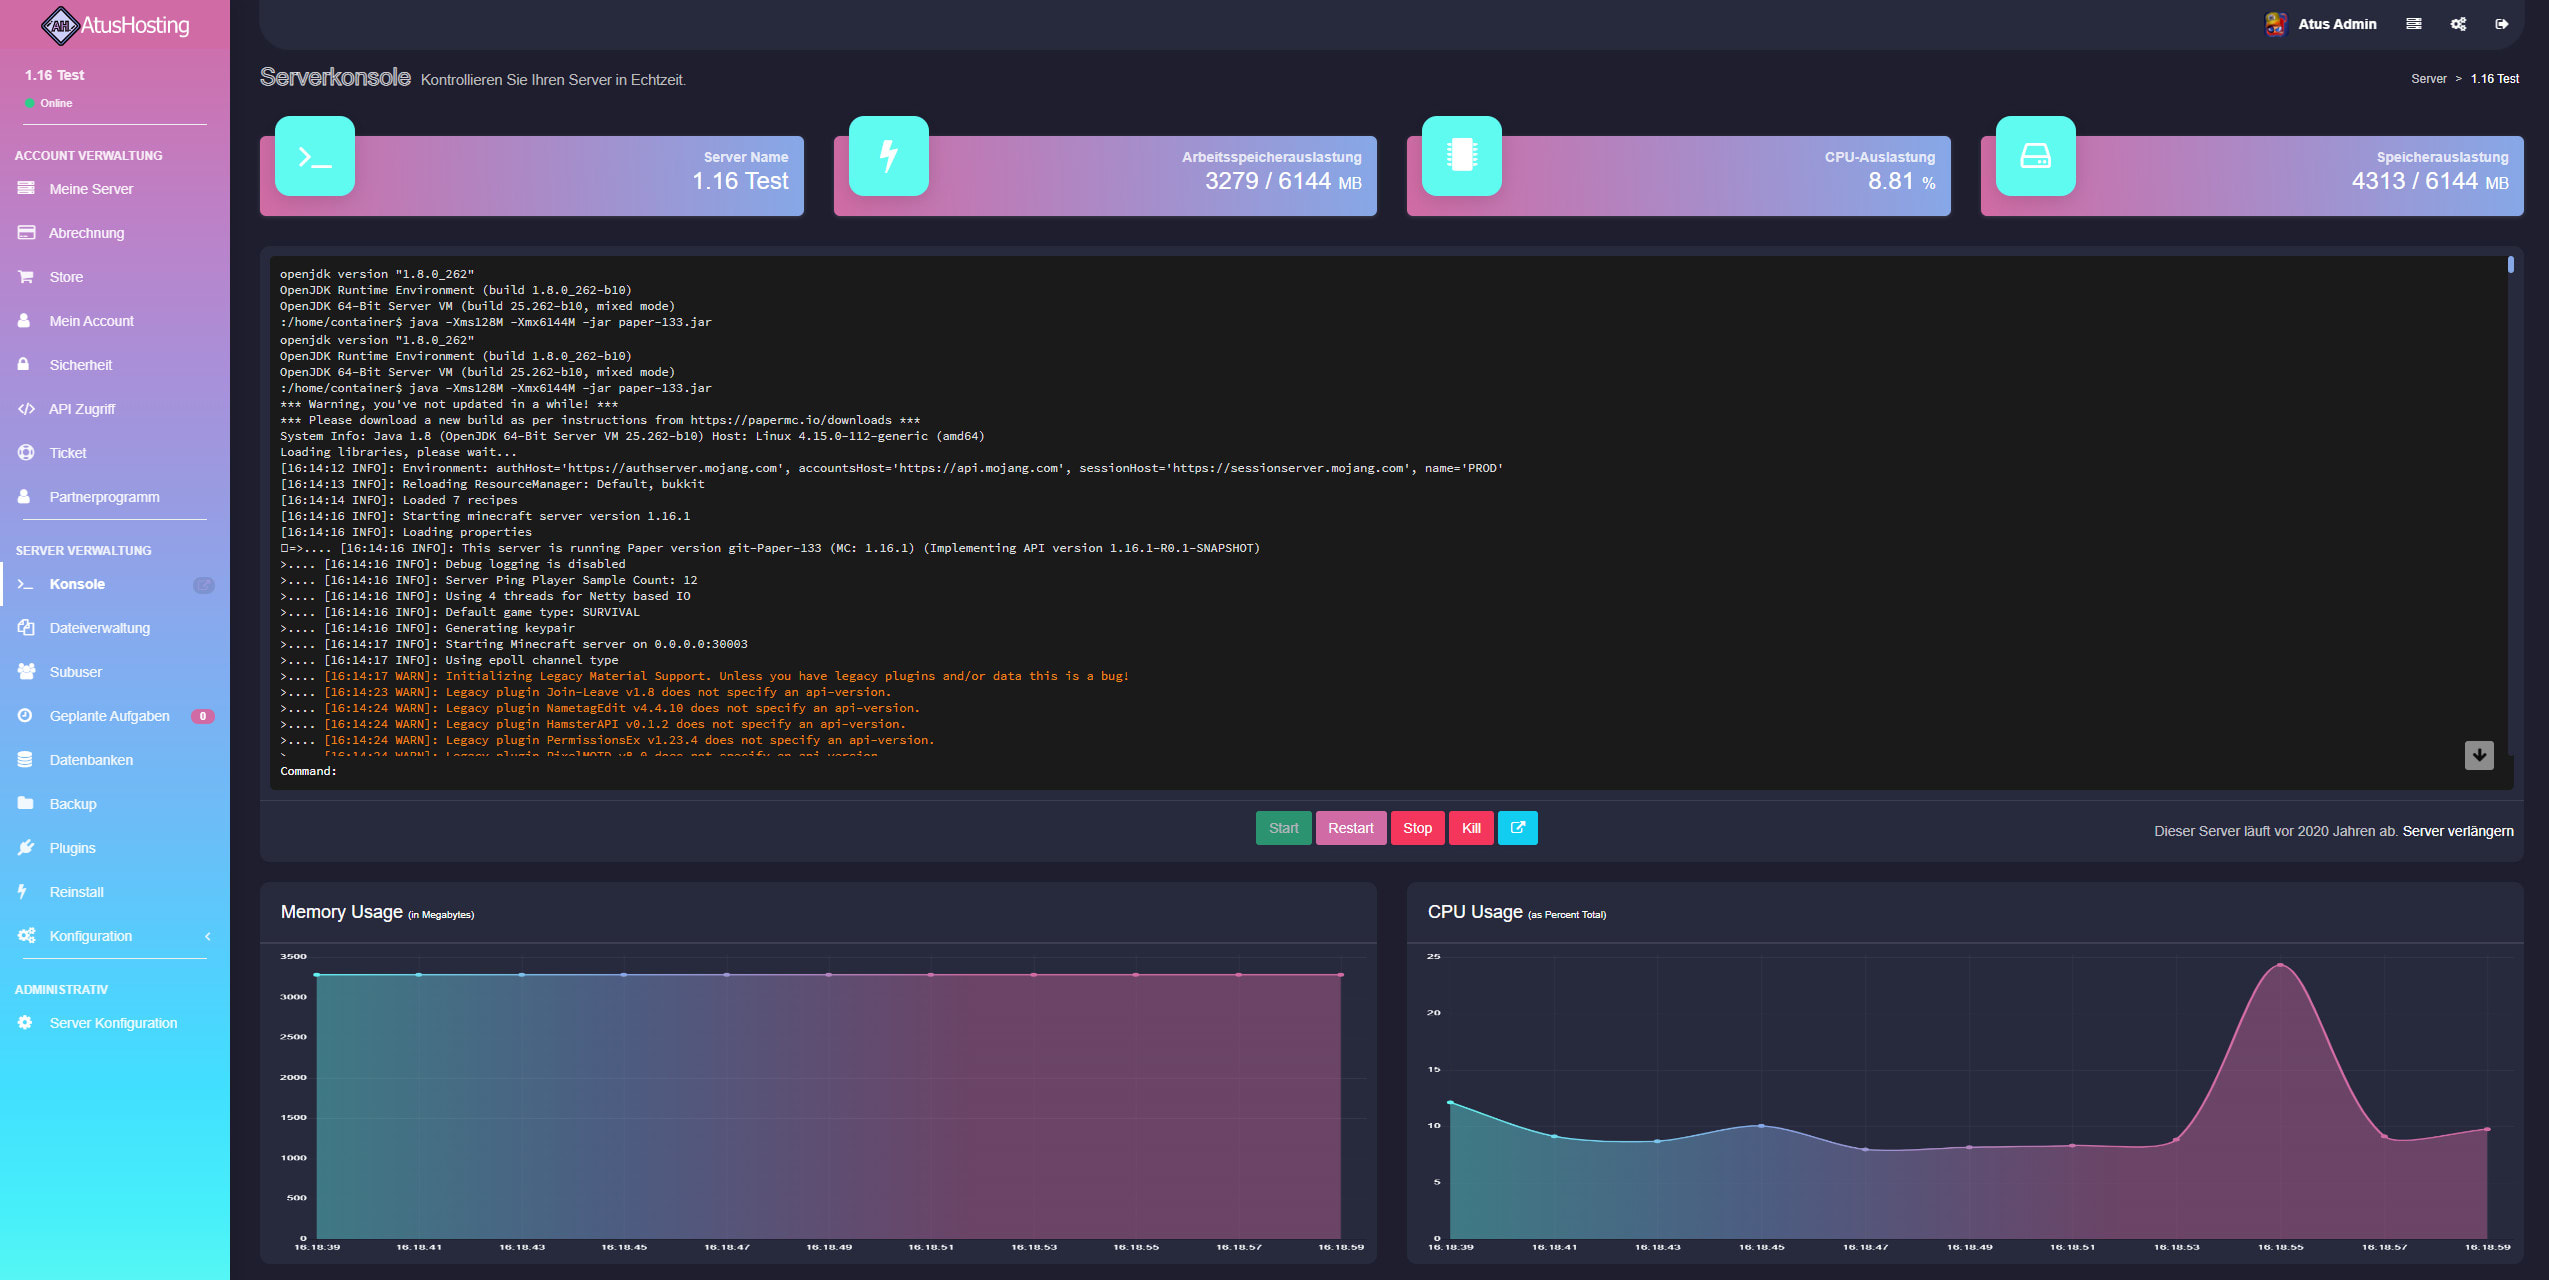The height and width of the screenshot is (1280, 2549).
Task: Click Sicherheit lock icon
Action: tap(24, 365)
